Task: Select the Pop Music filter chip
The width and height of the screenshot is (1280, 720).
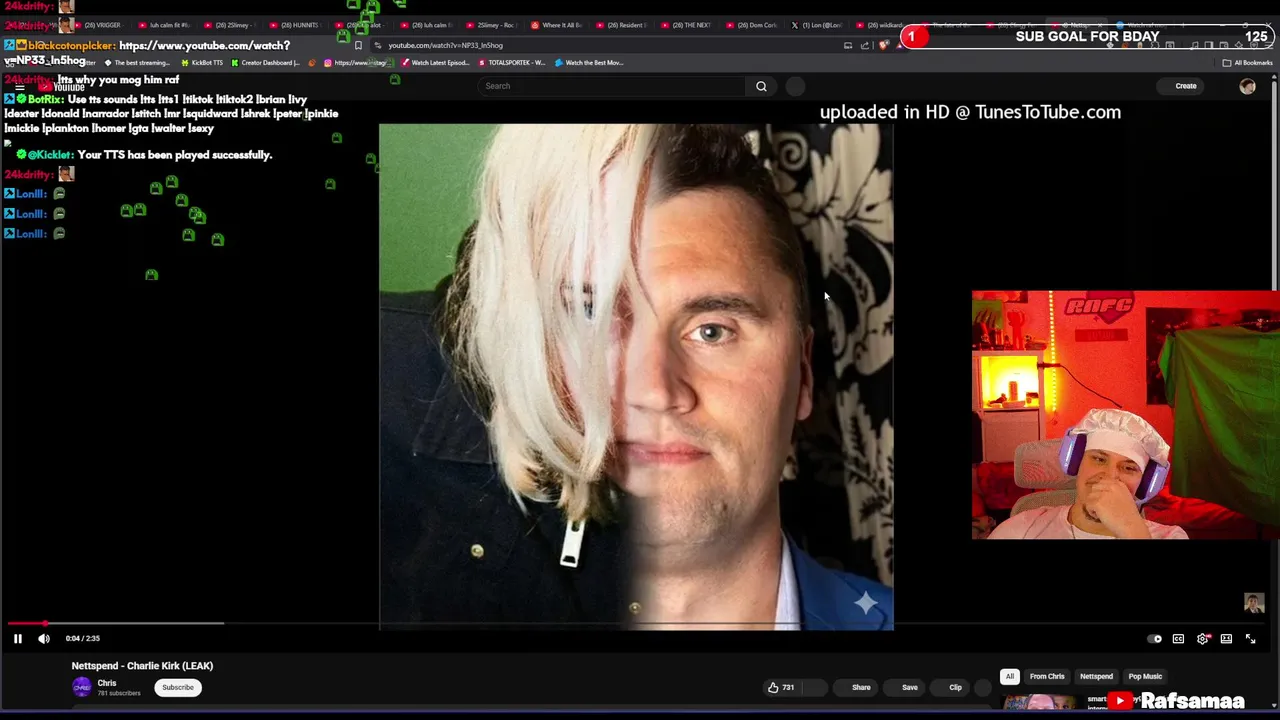Action: [1145, 677]
